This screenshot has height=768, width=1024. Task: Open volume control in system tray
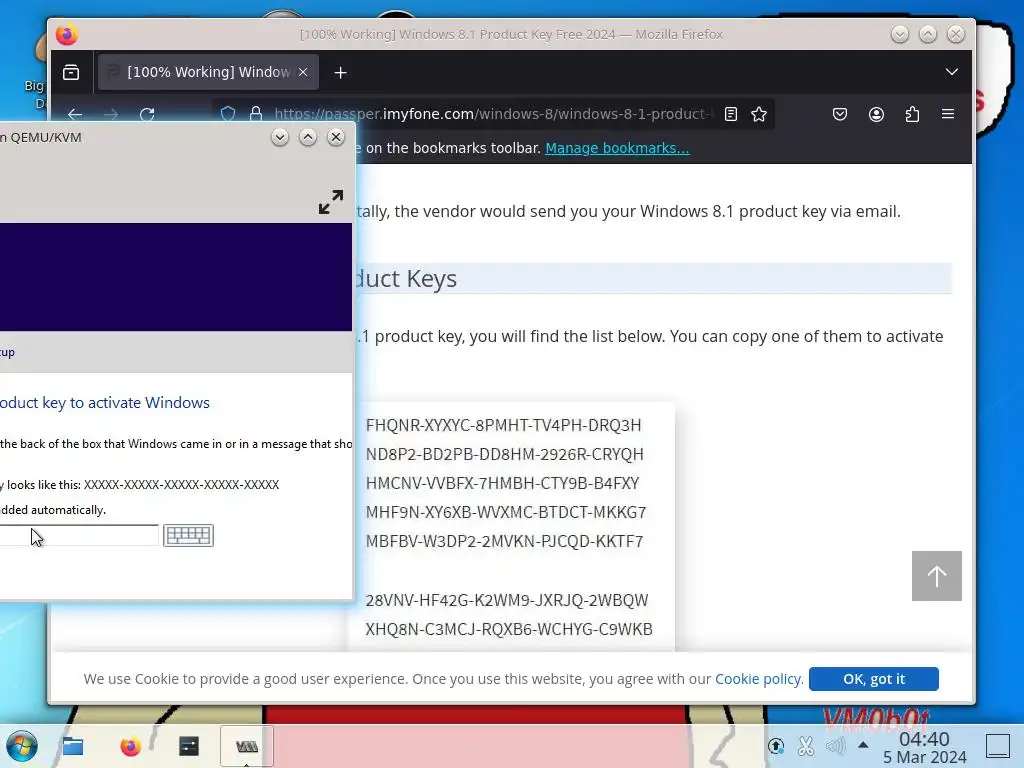click(x=835, y=745)
